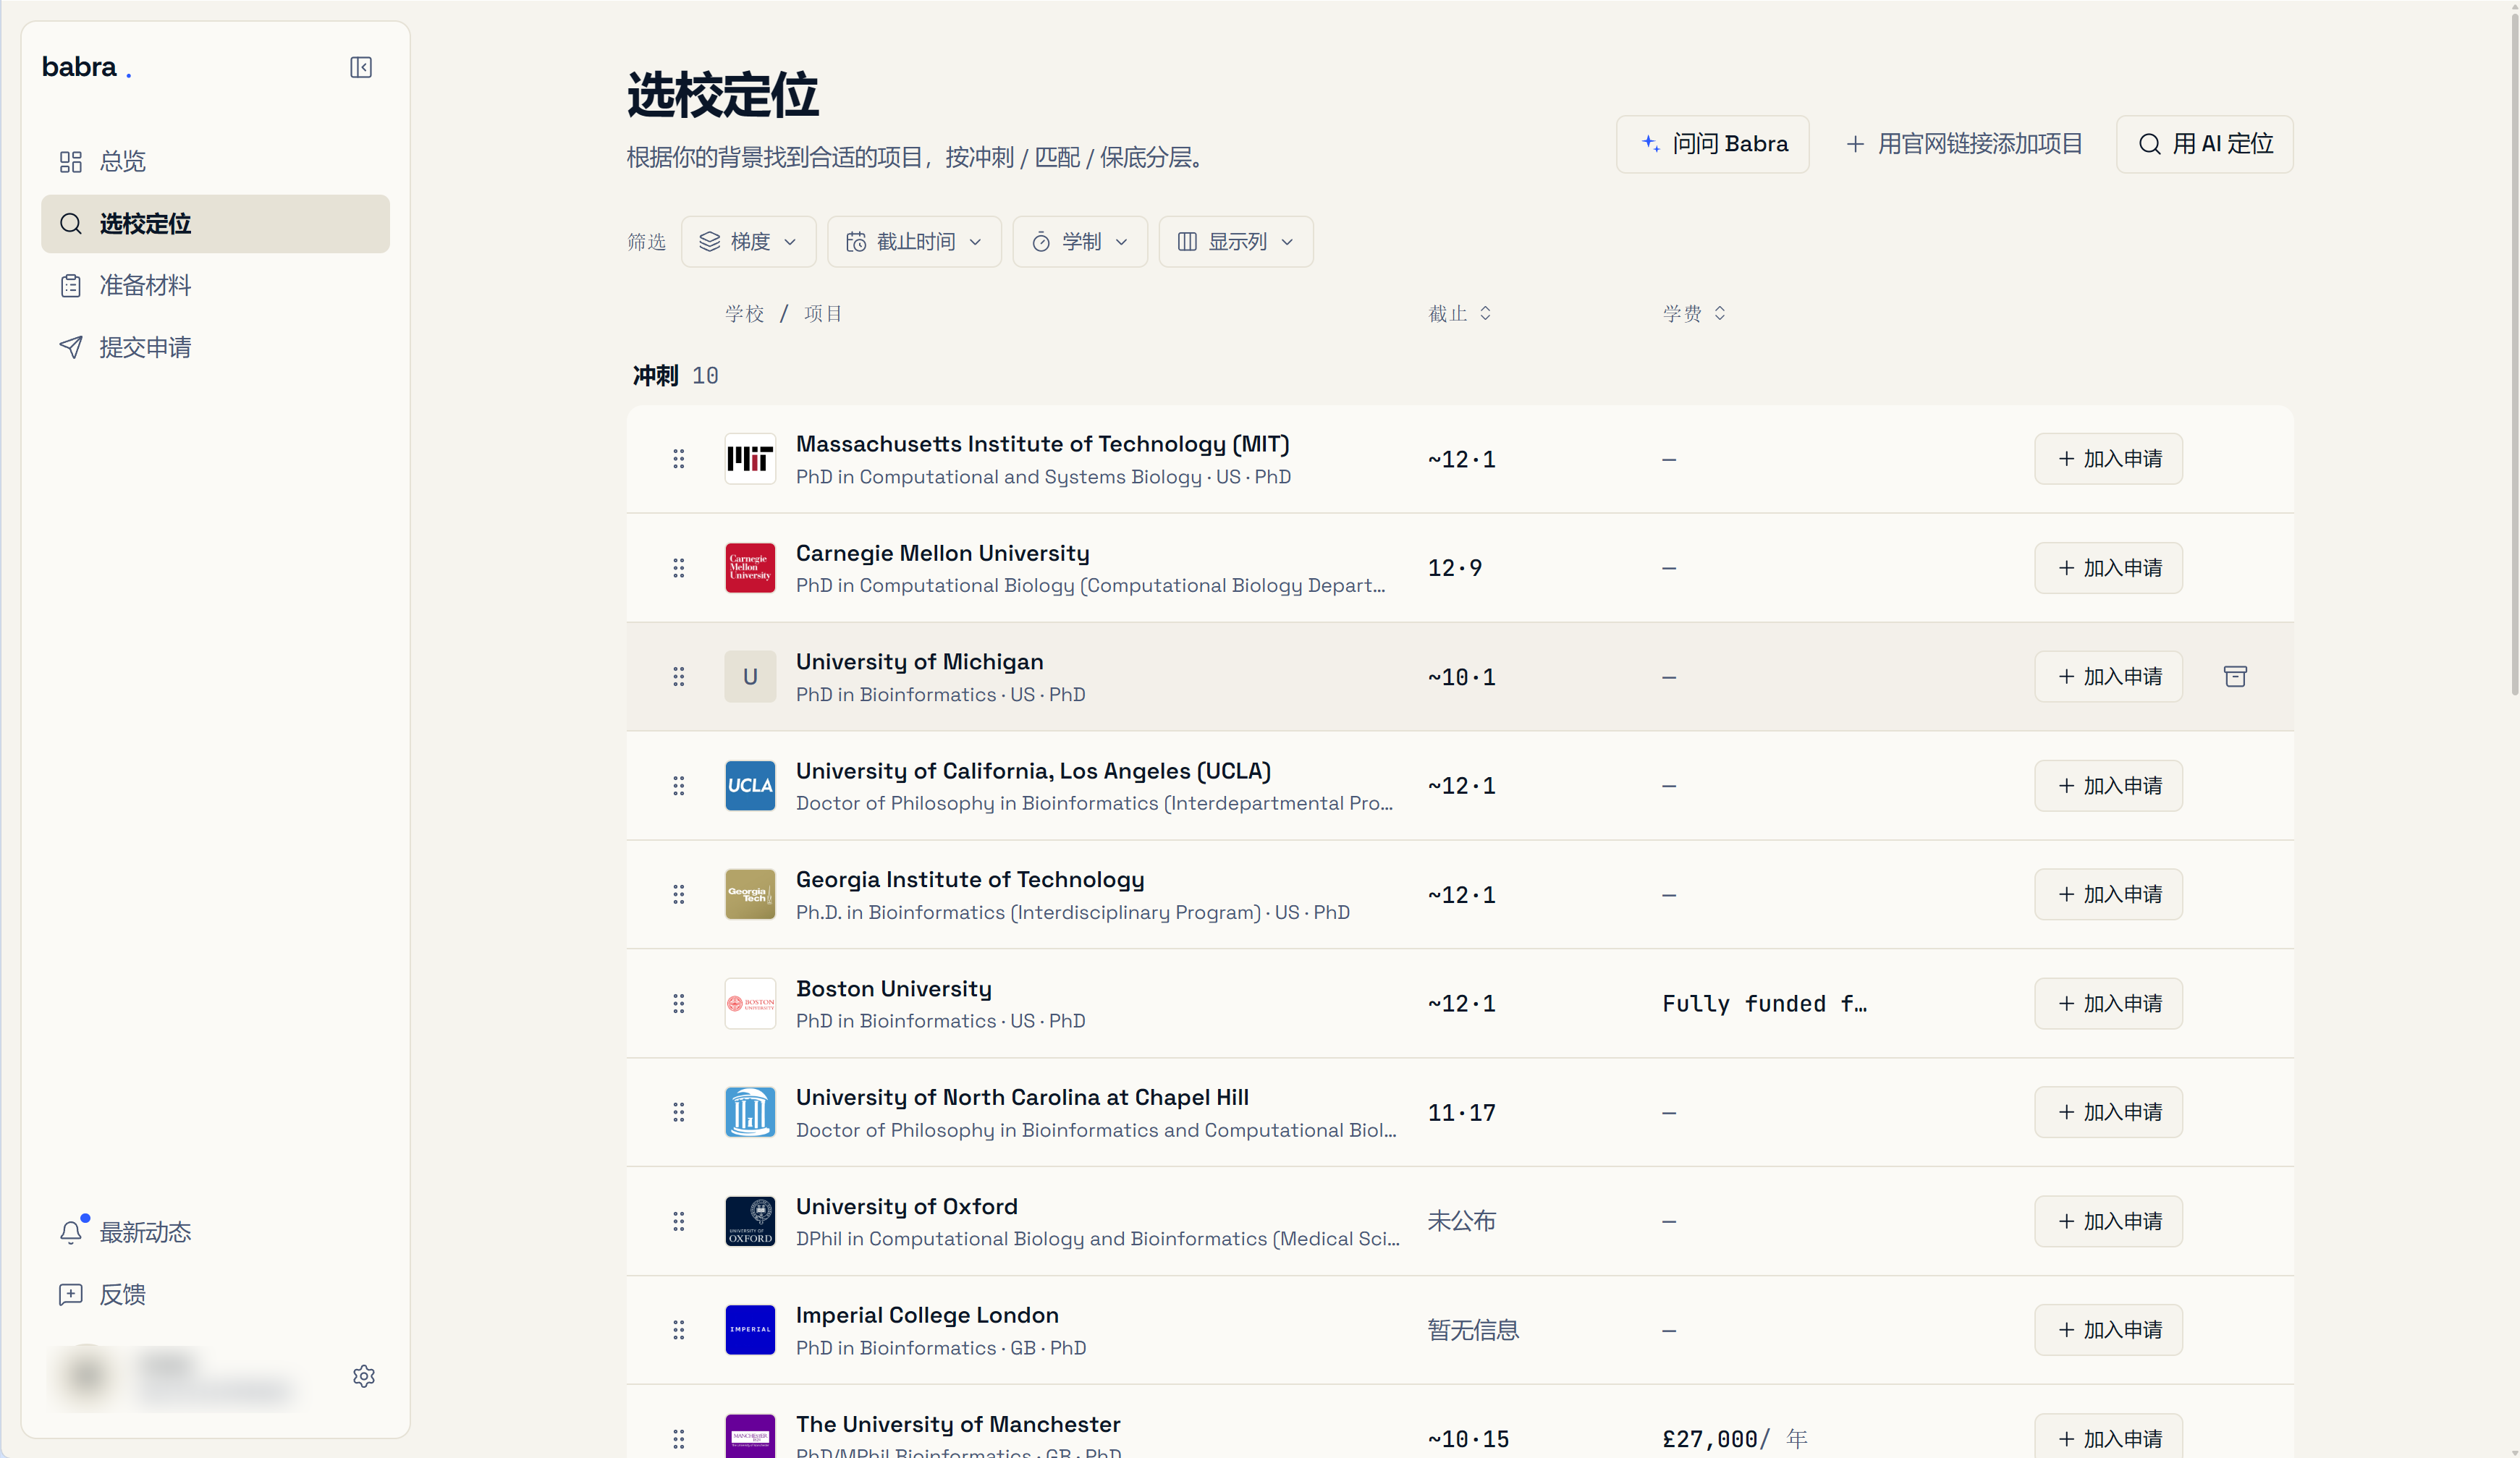Open the 学制 filter dropdown
The height and width of the screenshot is (1458, 2520).
[x=1080, y=242]
